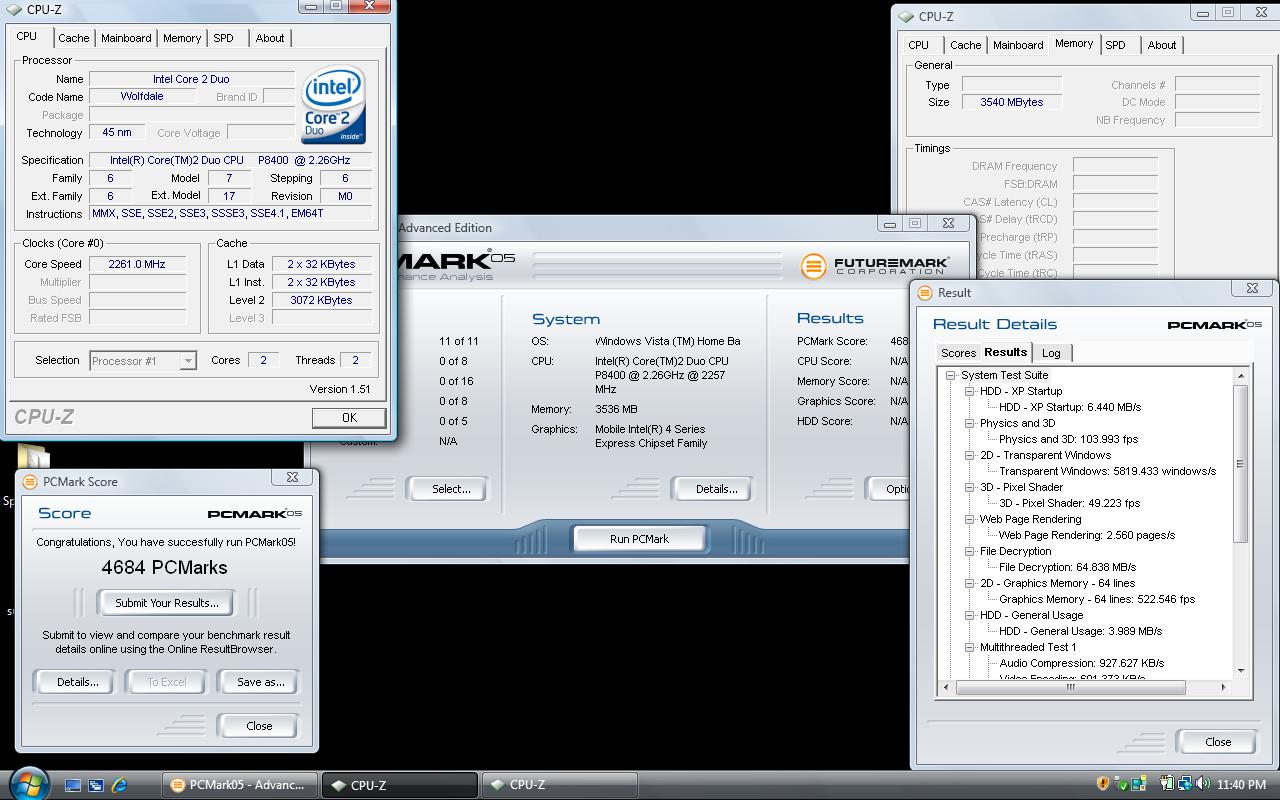The image size is (1280, 800).
Task: Click Run PCMark button
Action: (x=640, y=539)
